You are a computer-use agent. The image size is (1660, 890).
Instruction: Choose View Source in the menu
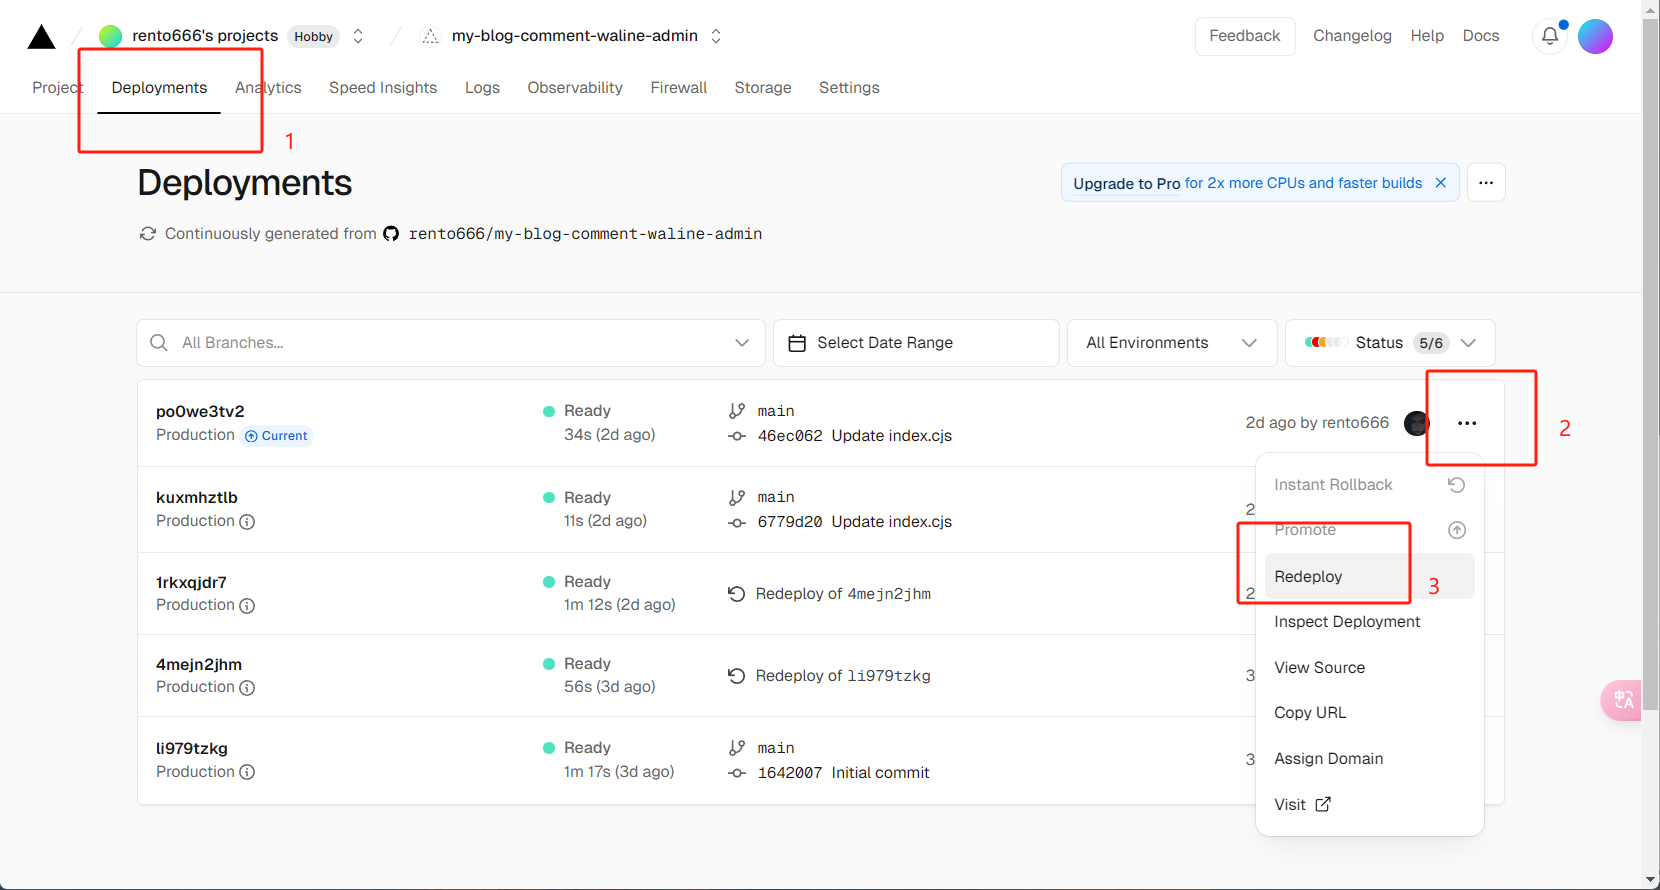(x=1370, y=668)
